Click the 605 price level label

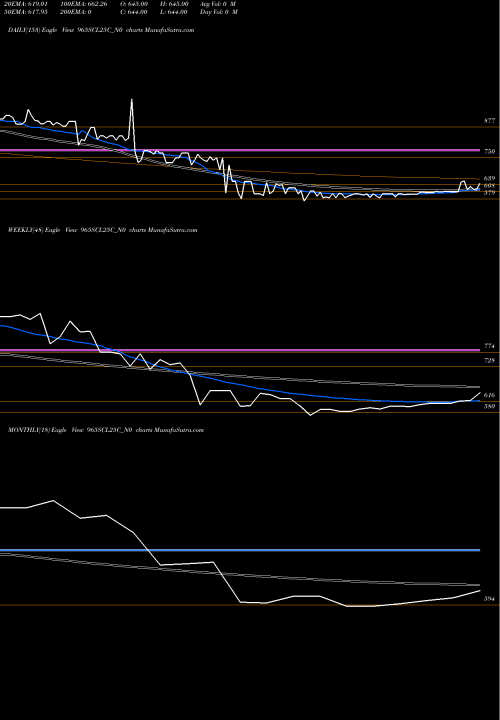click(x=489, y=186)
